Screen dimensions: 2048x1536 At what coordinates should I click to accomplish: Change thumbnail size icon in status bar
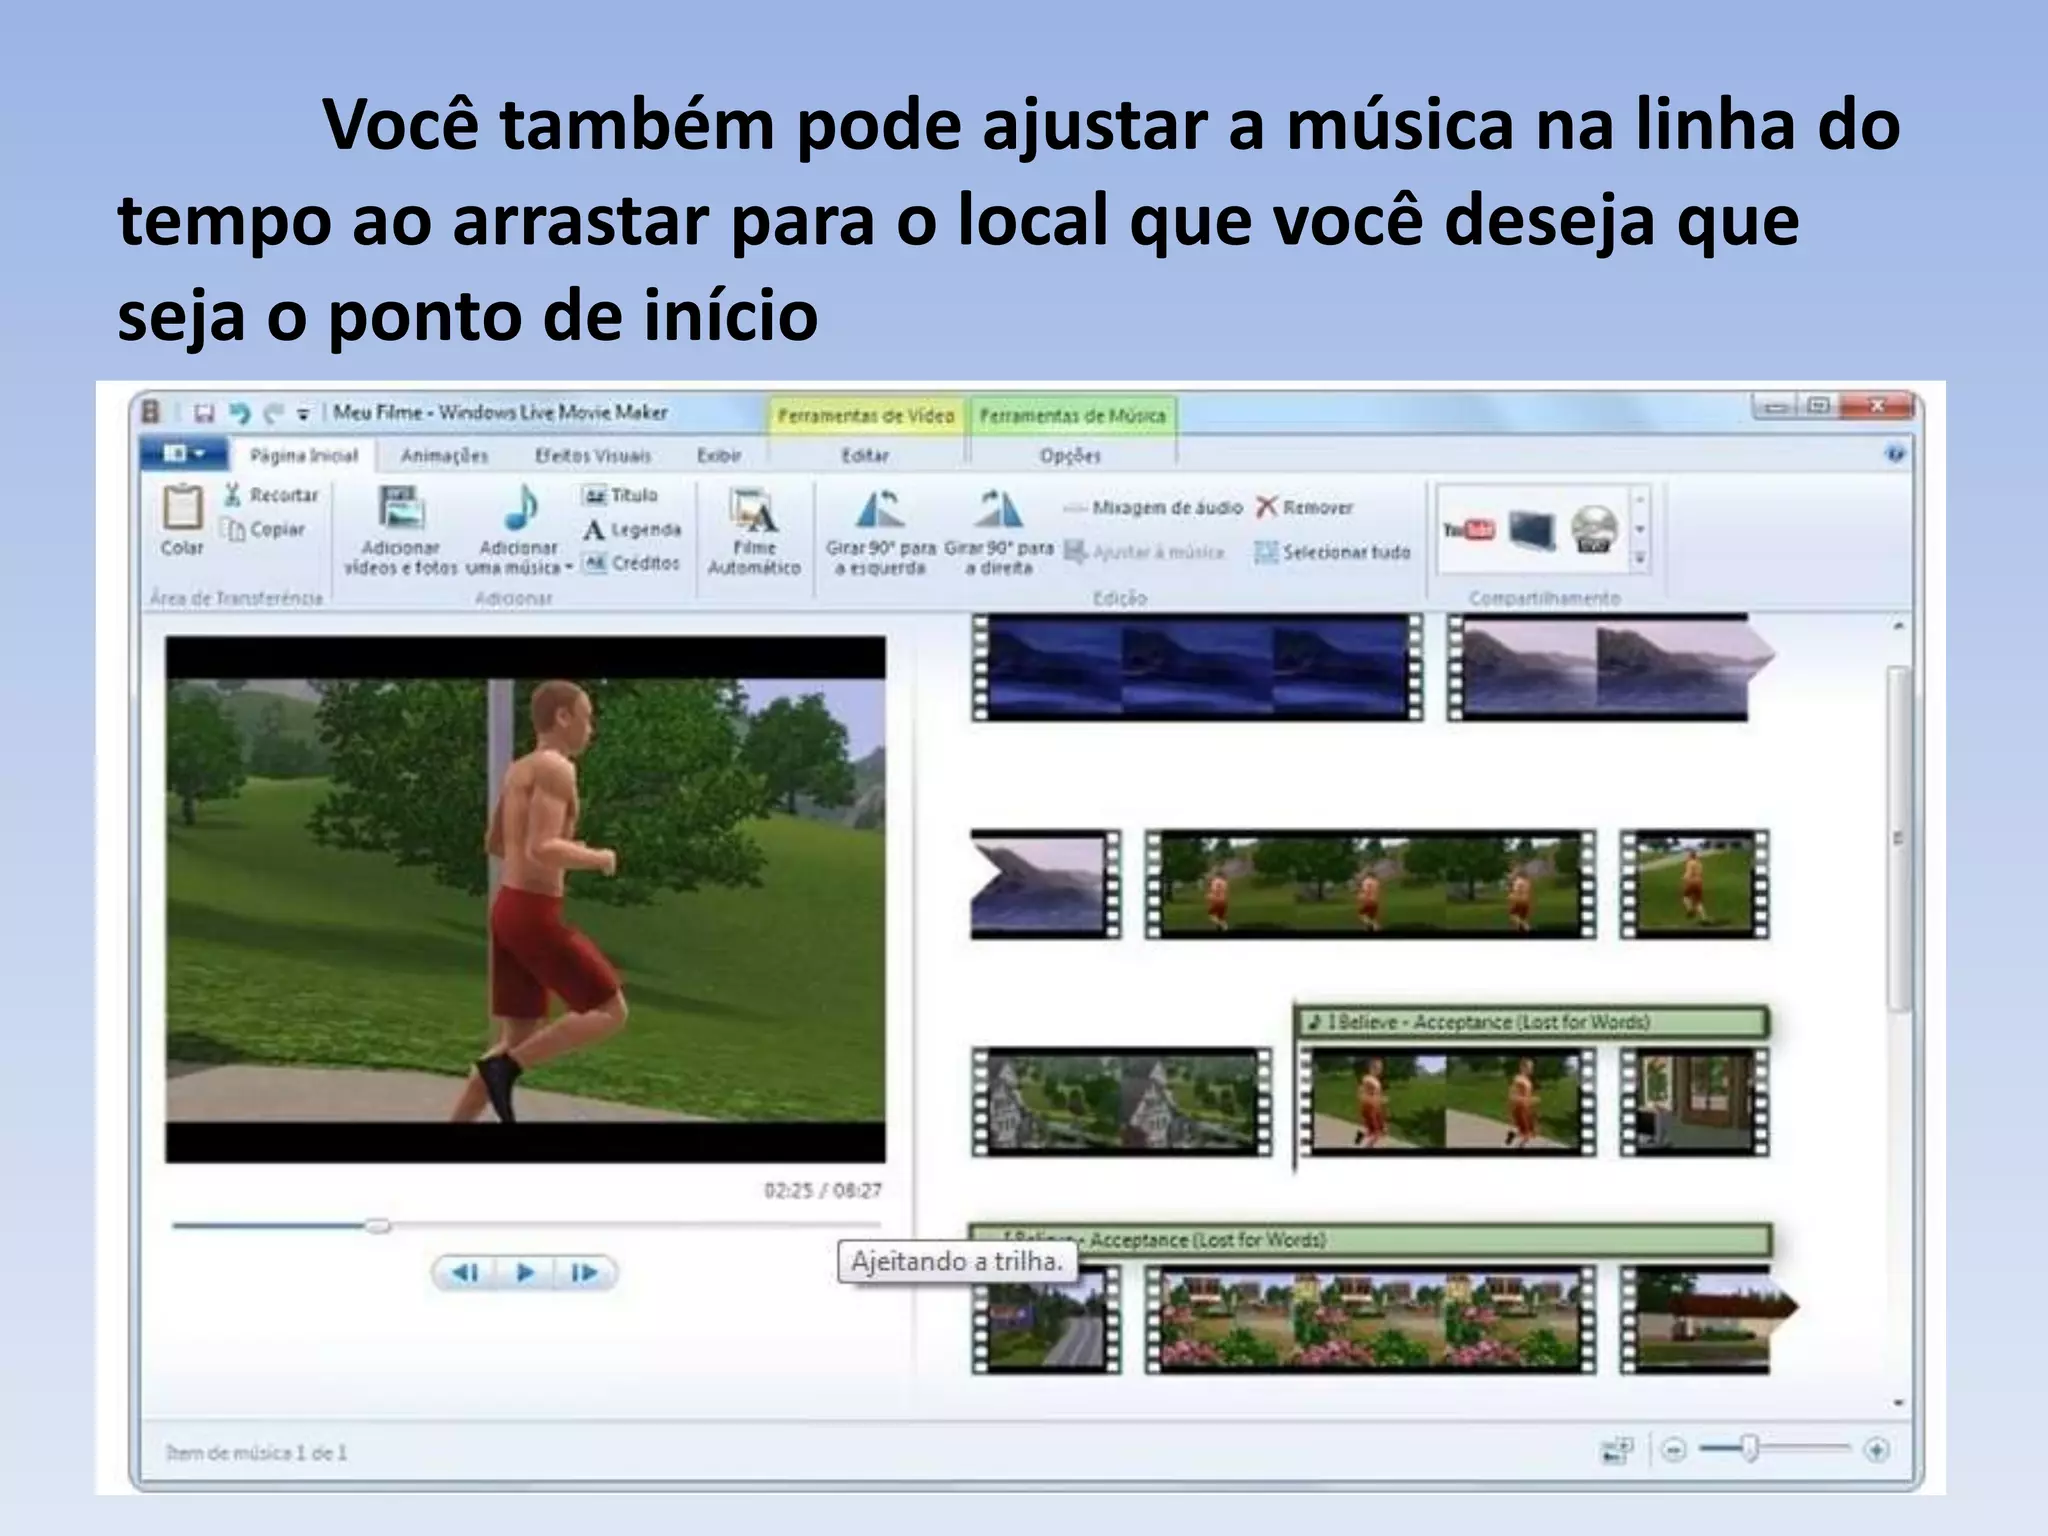pyautogui.click(x=1616, y=1449)
